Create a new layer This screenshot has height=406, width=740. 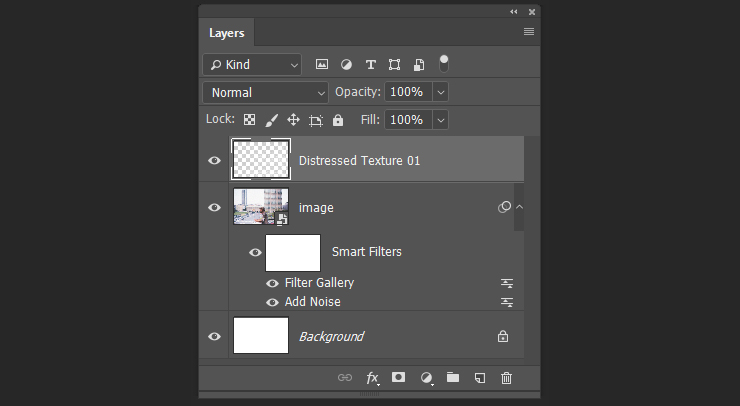479,378
